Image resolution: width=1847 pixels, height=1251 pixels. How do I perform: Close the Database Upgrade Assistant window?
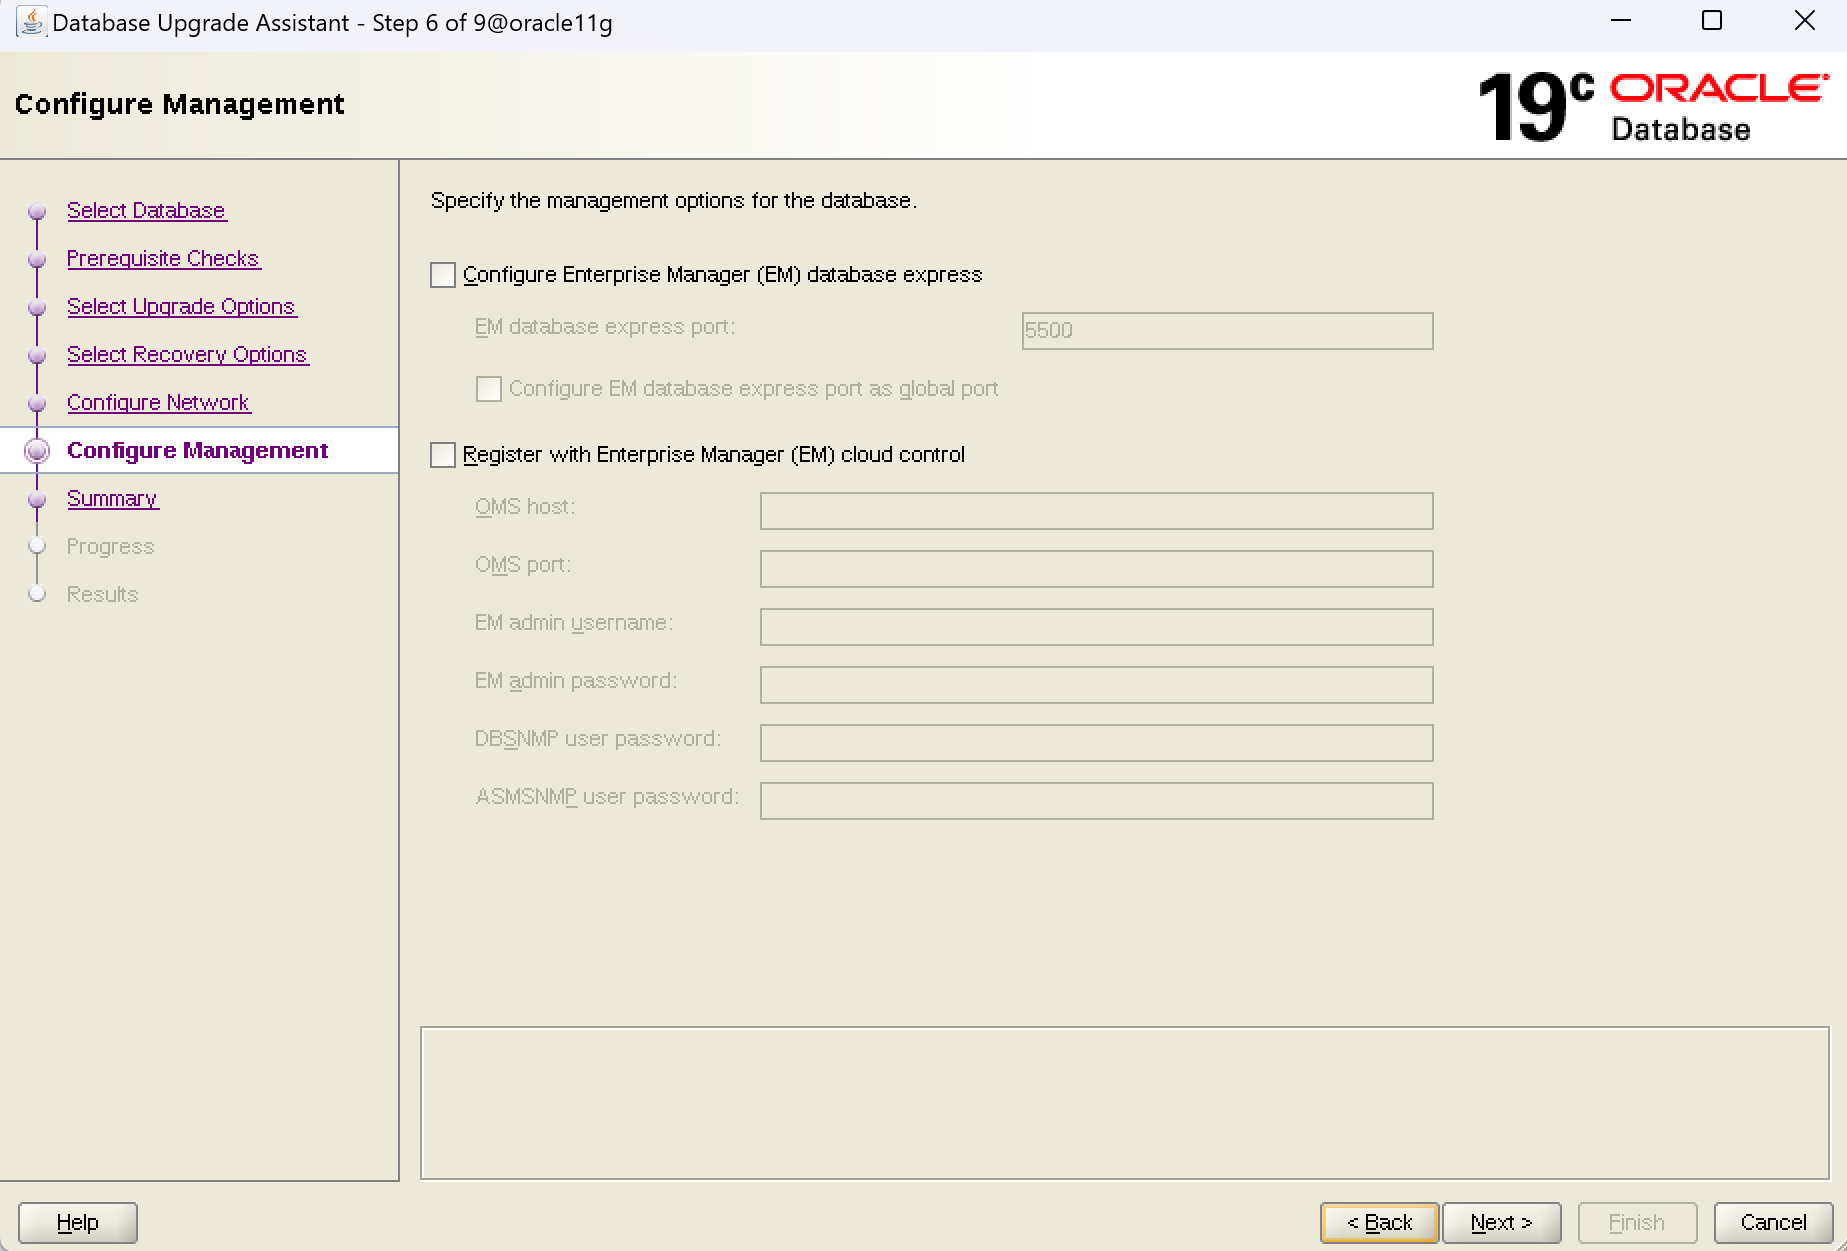point(1805,21)
